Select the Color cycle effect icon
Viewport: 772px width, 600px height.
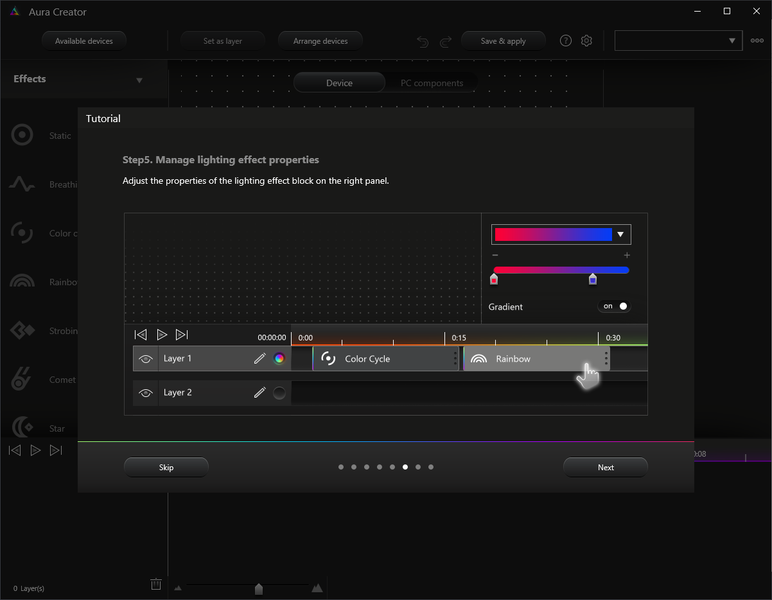point(22,233)
